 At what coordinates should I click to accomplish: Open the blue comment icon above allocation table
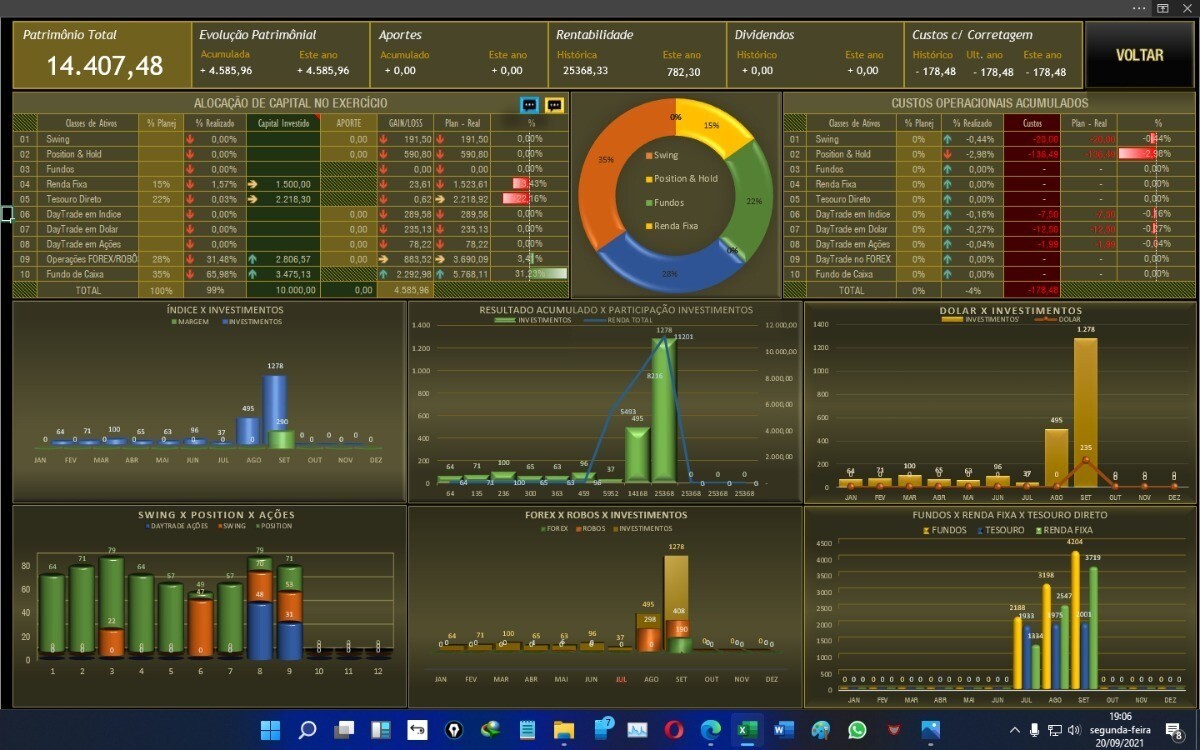coord(530,105)
